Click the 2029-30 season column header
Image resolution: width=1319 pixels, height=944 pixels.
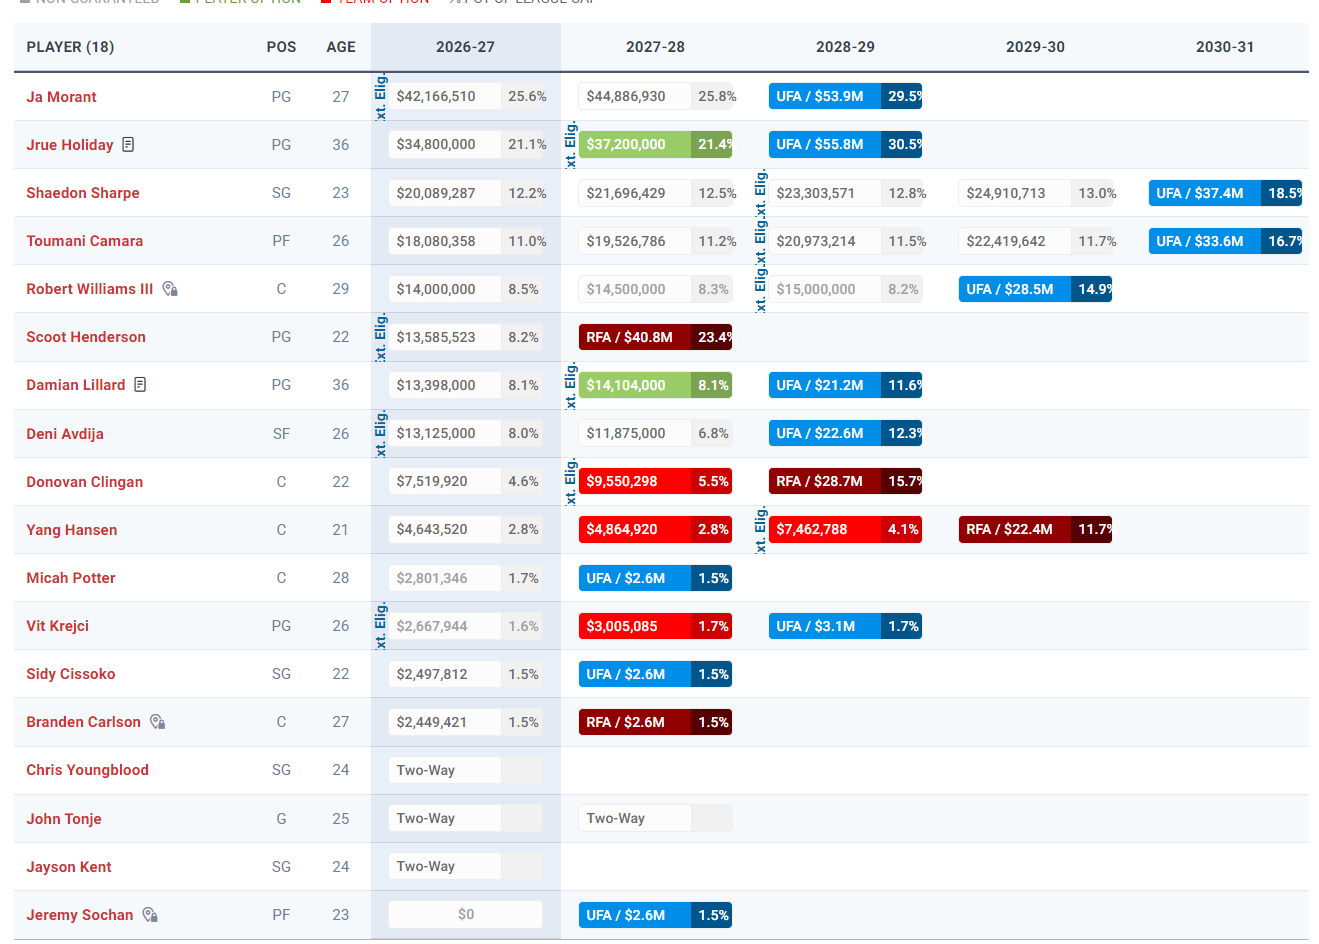tap(1035, 47)
